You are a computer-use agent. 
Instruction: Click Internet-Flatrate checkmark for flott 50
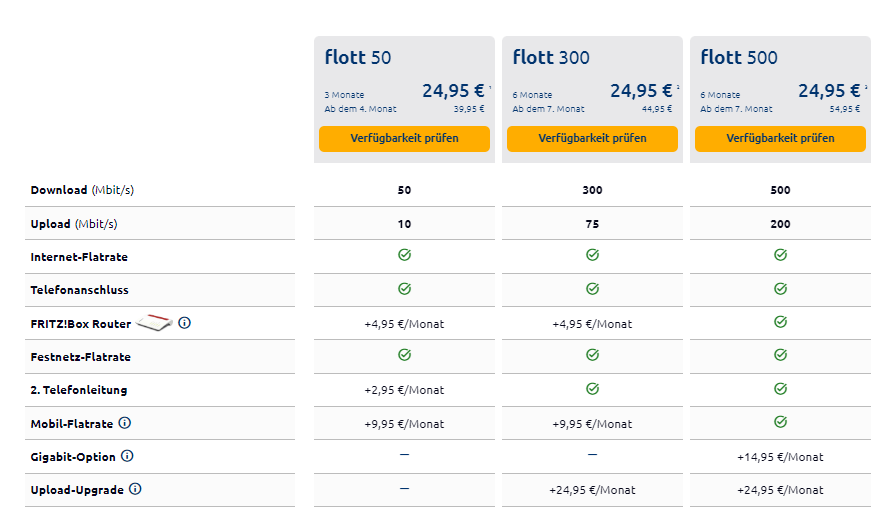click(404, 256)
